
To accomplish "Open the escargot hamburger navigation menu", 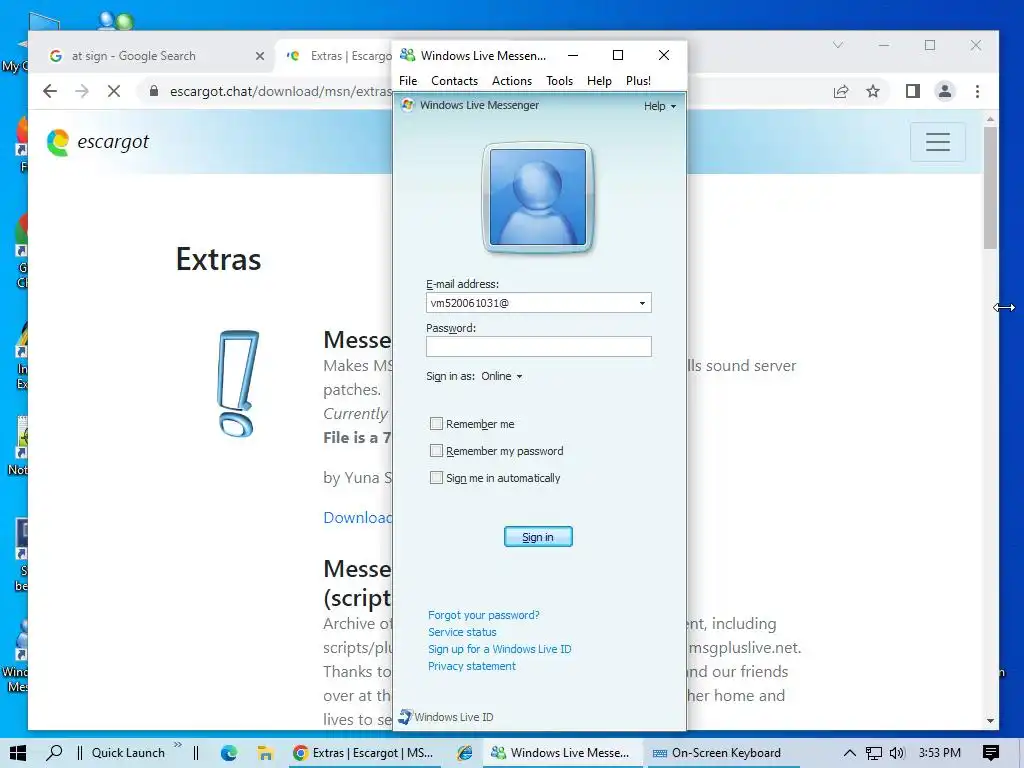I will pyautogui.click(x=938, y=142).
